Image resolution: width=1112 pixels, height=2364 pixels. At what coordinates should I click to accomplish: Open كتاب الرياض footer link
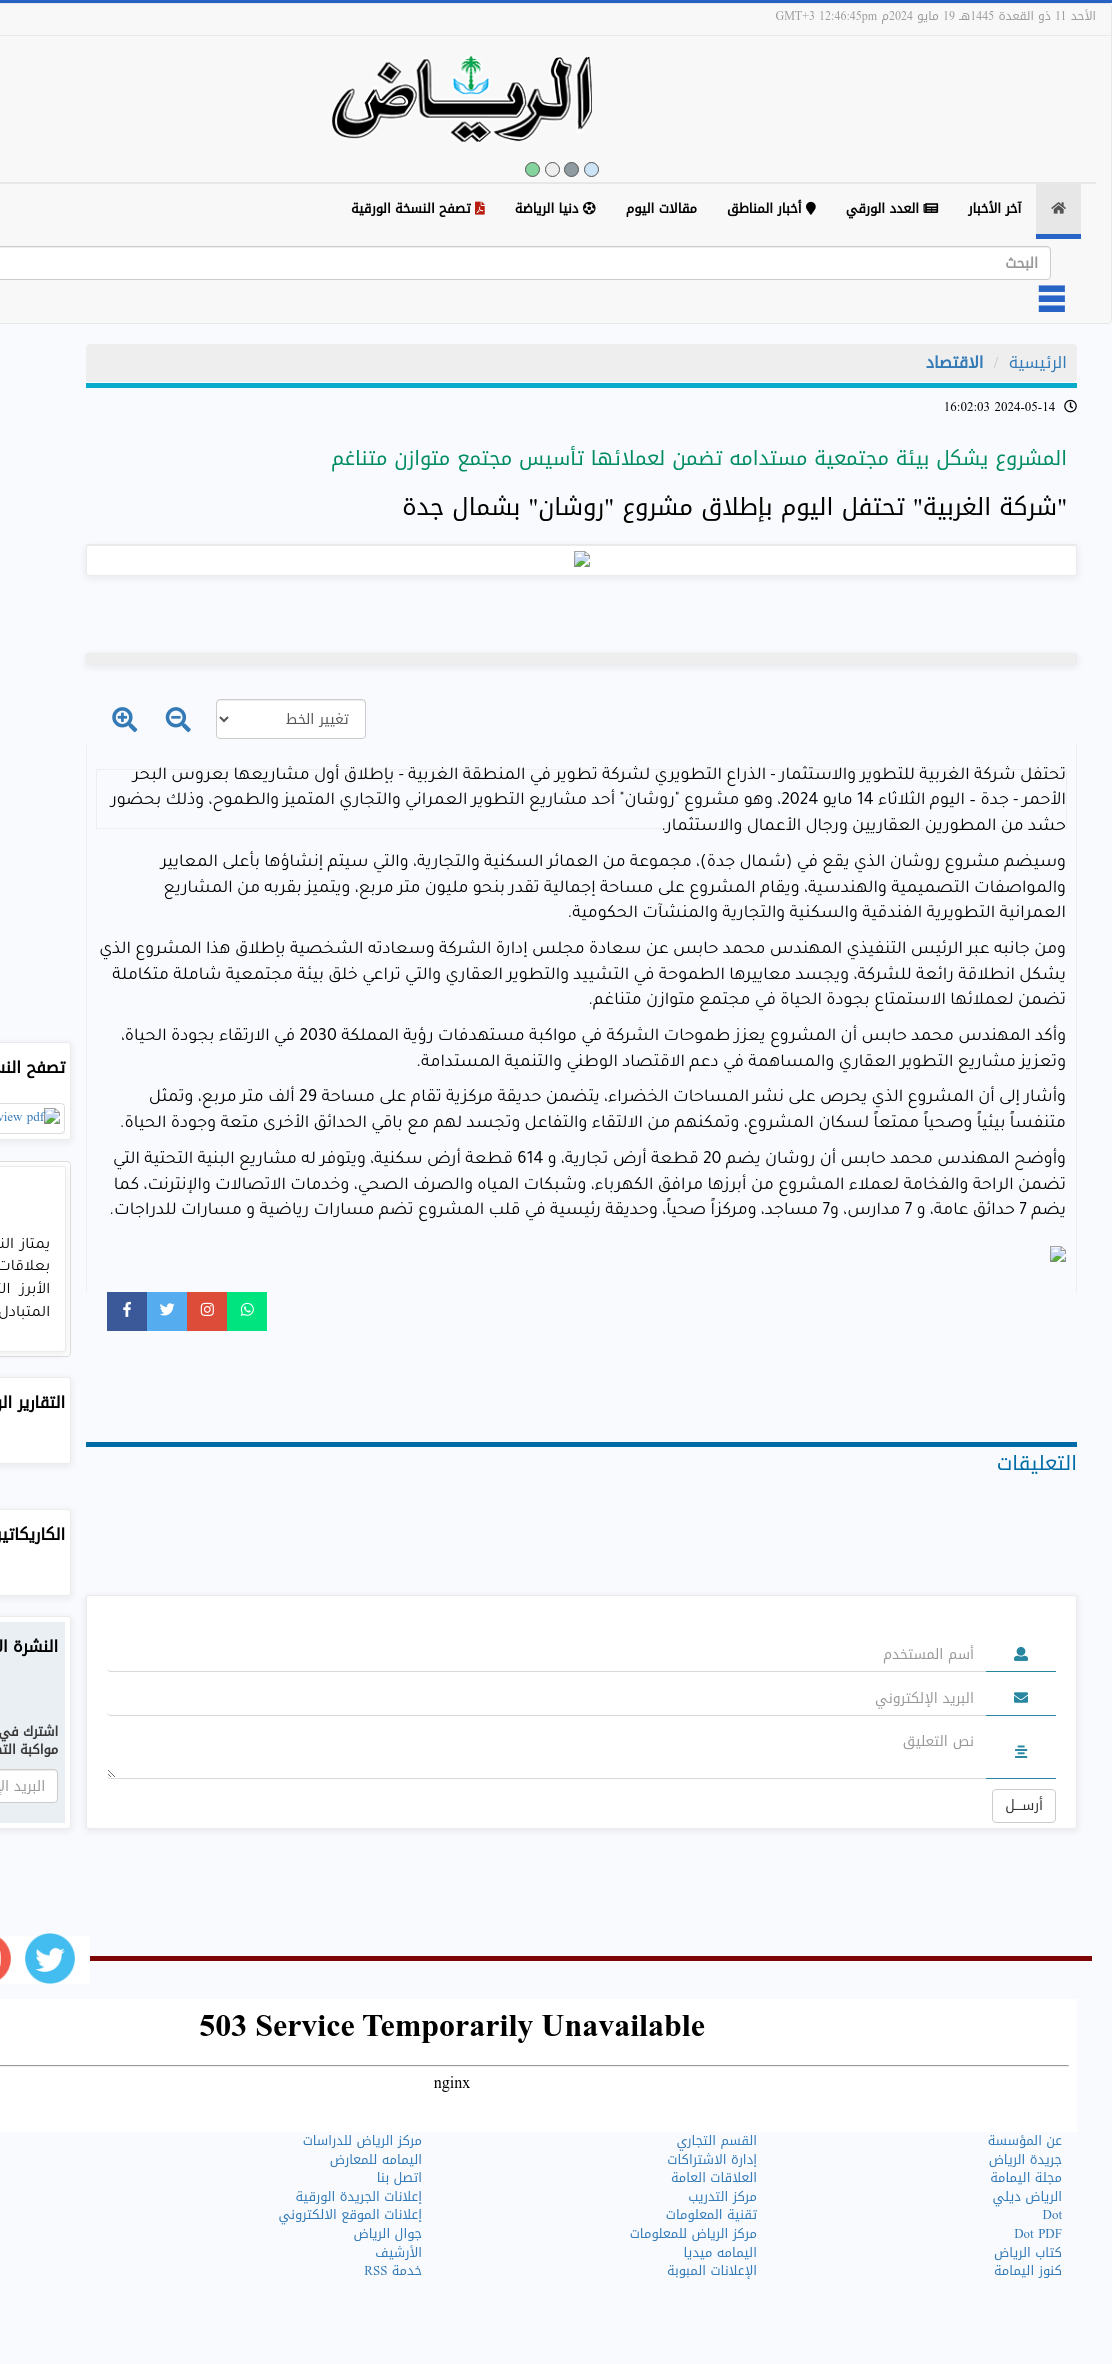click(x=1028, y=2252)
